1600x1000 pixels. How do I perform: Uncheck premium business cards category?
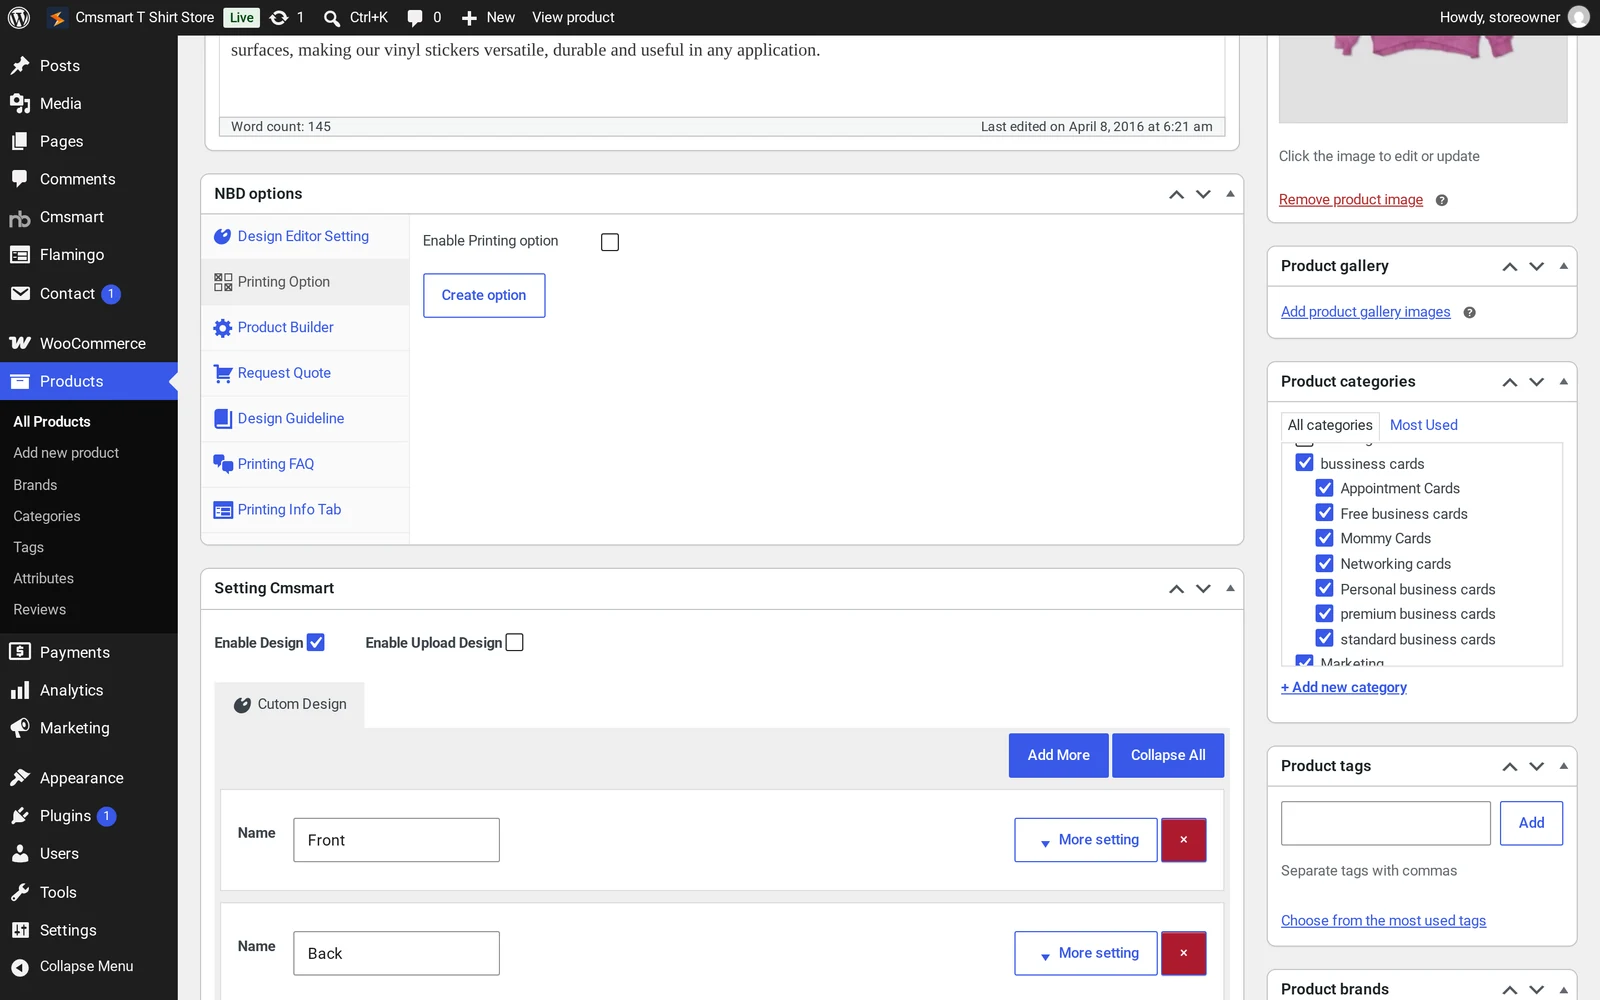coord(1324,613)
